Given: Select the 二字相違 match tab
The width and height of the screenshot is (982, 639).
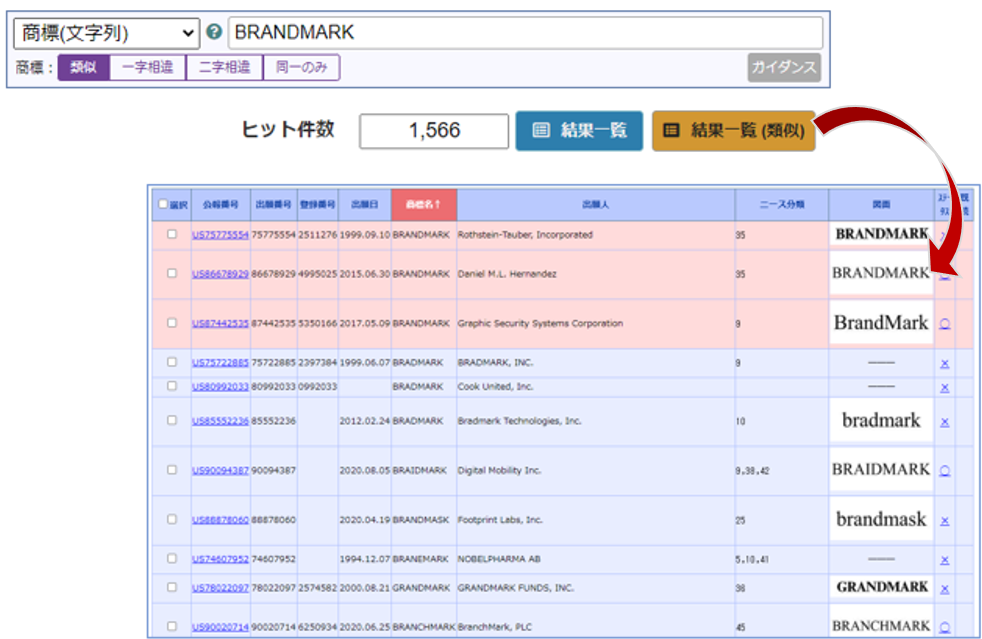Looking at the screenshot, I should 225,67.
